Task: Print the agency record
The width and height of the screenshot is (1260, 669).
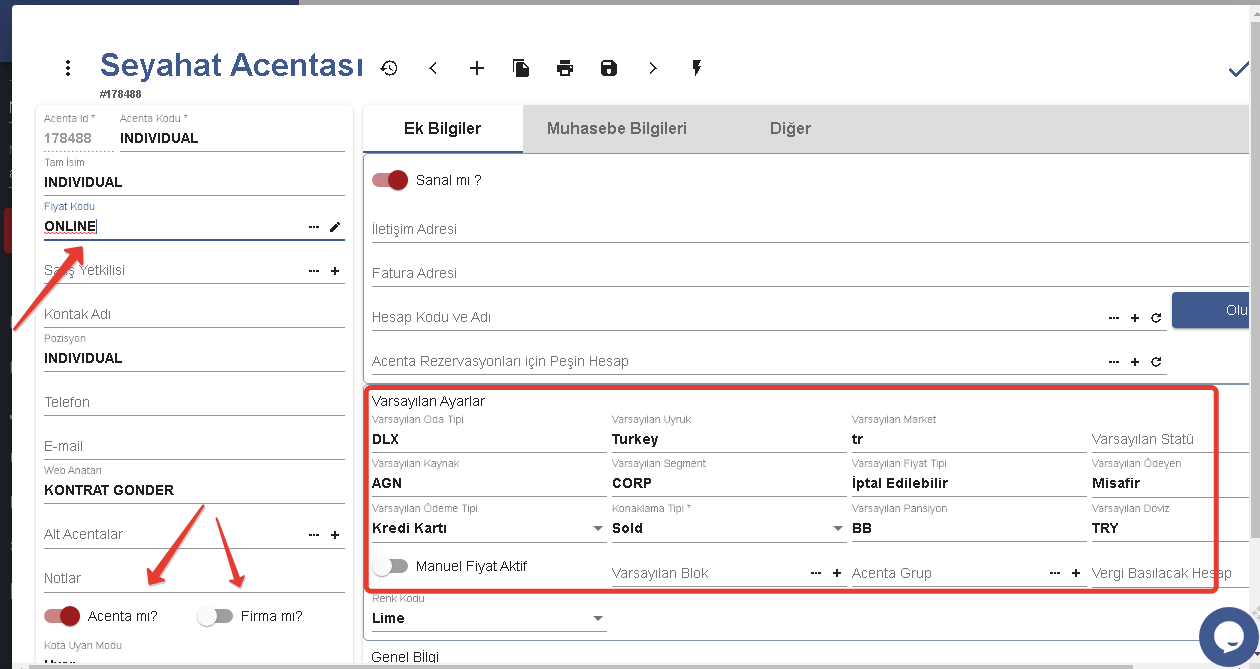Action: pos(565,68)
